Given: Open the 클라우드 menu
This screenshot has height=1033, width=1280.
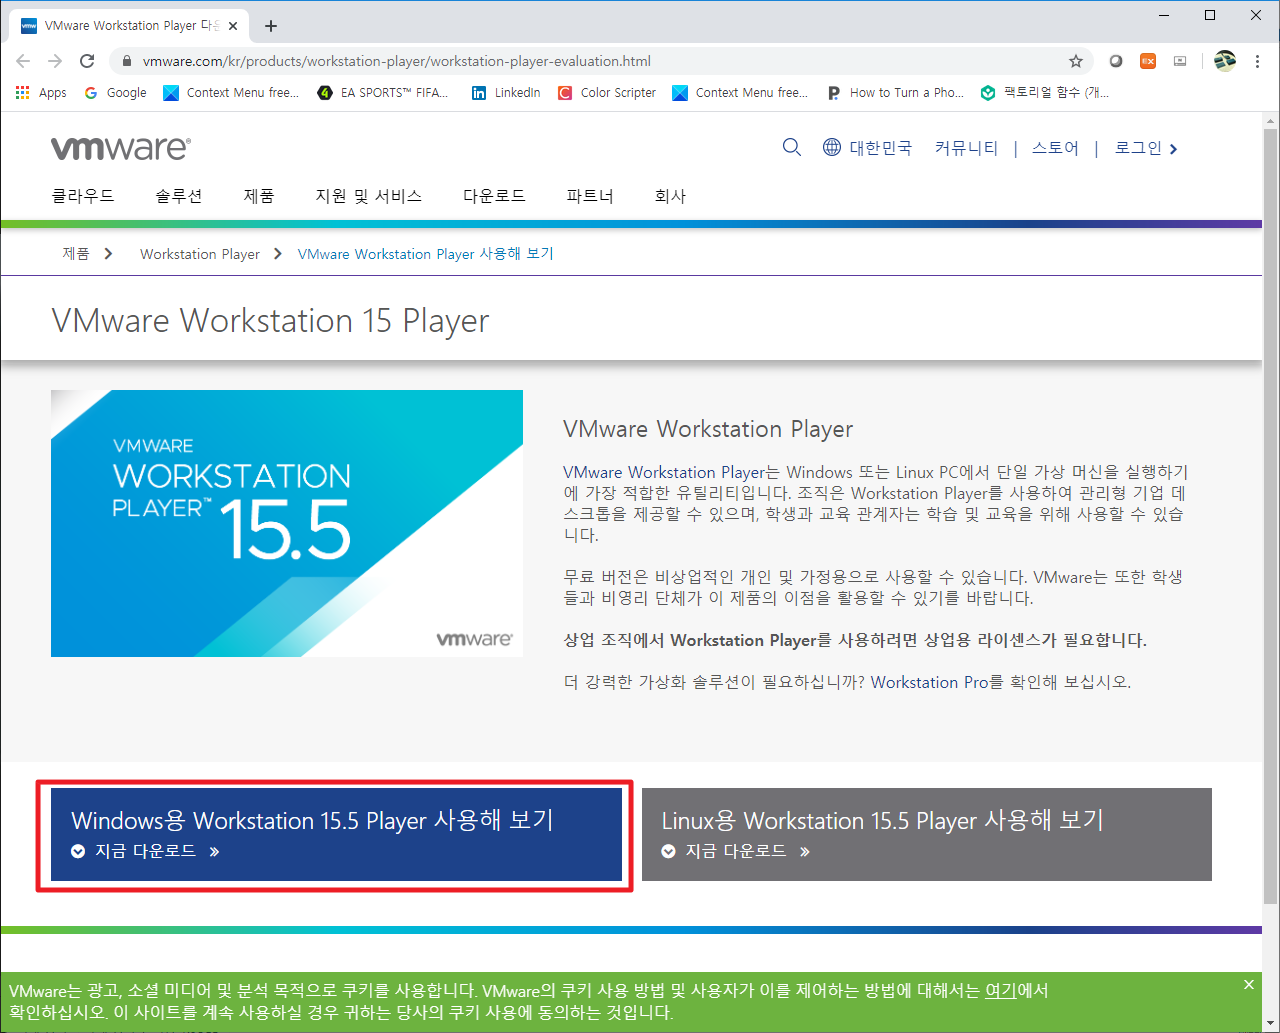Looking at the screenshot, I should (83, 196).
